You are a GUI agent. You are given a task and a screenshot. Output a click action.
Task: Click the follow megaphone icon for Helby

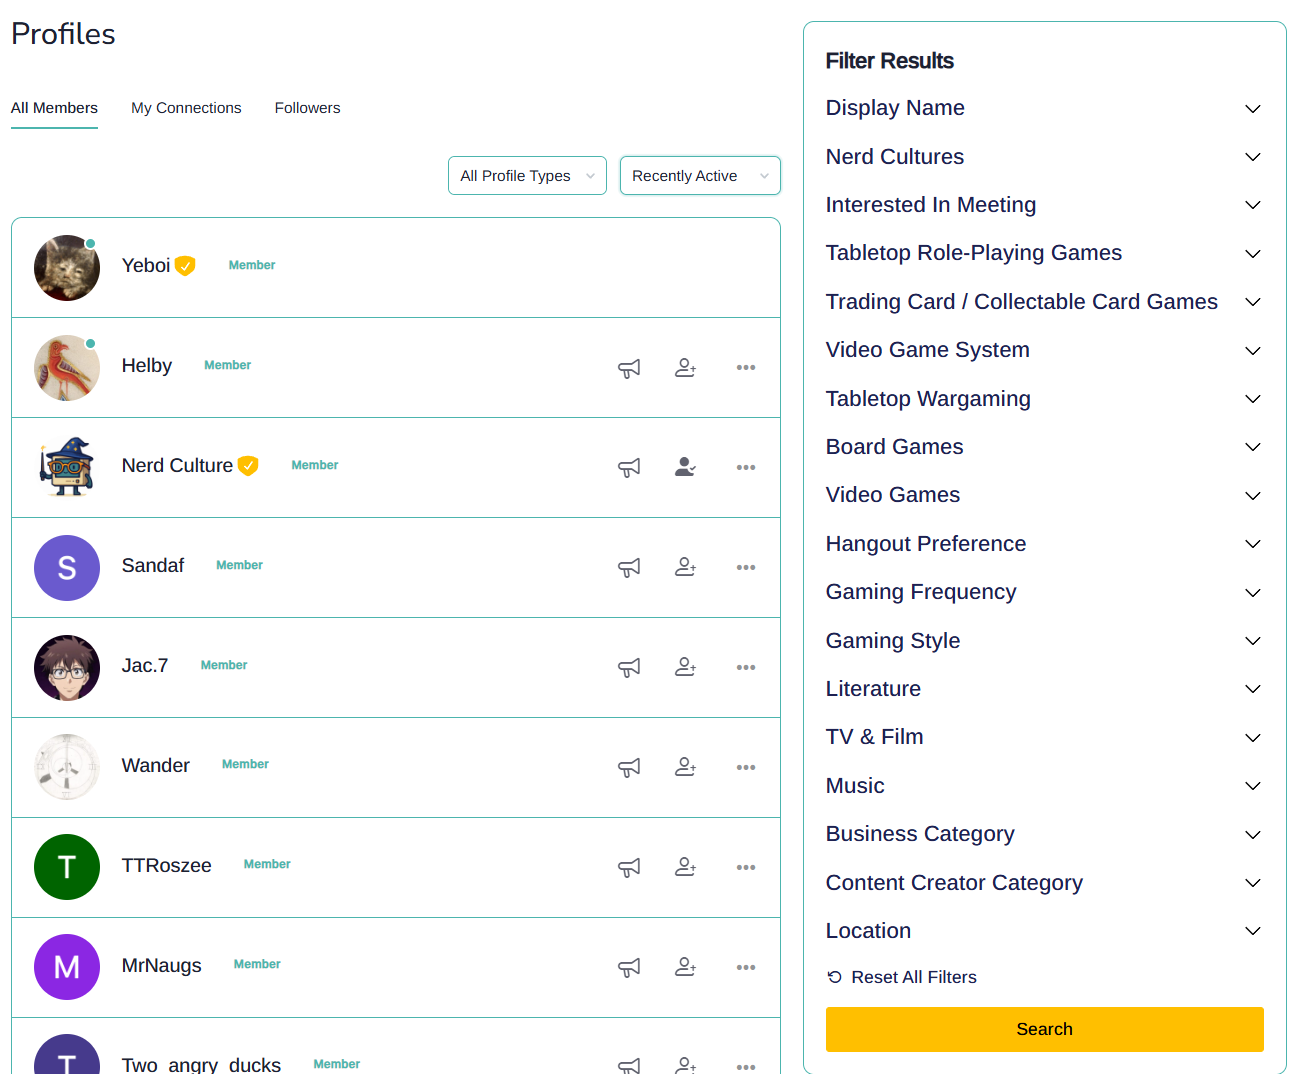(x=629, y=368)
